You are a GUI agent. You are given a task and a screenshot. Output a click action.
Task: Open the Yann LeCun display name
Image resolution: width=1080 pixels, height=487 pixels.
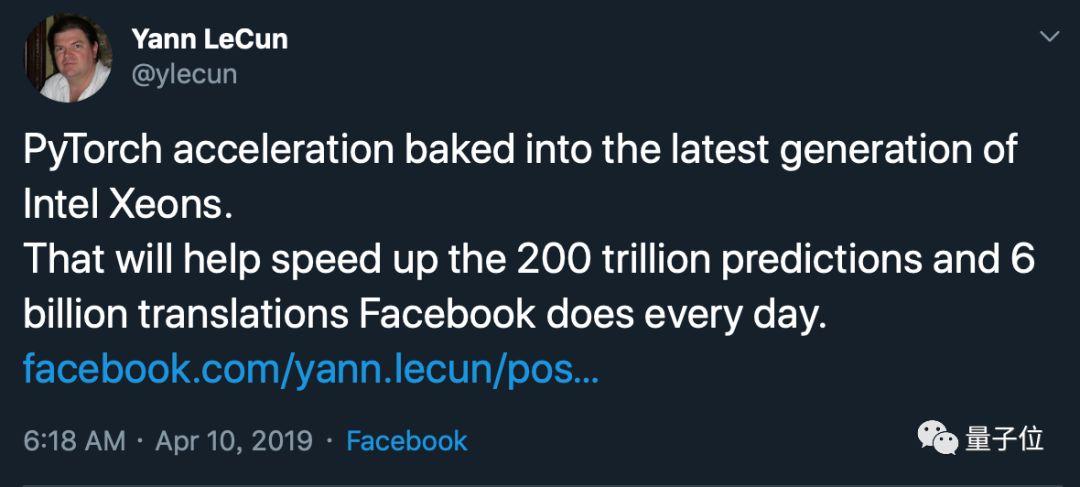210,40
